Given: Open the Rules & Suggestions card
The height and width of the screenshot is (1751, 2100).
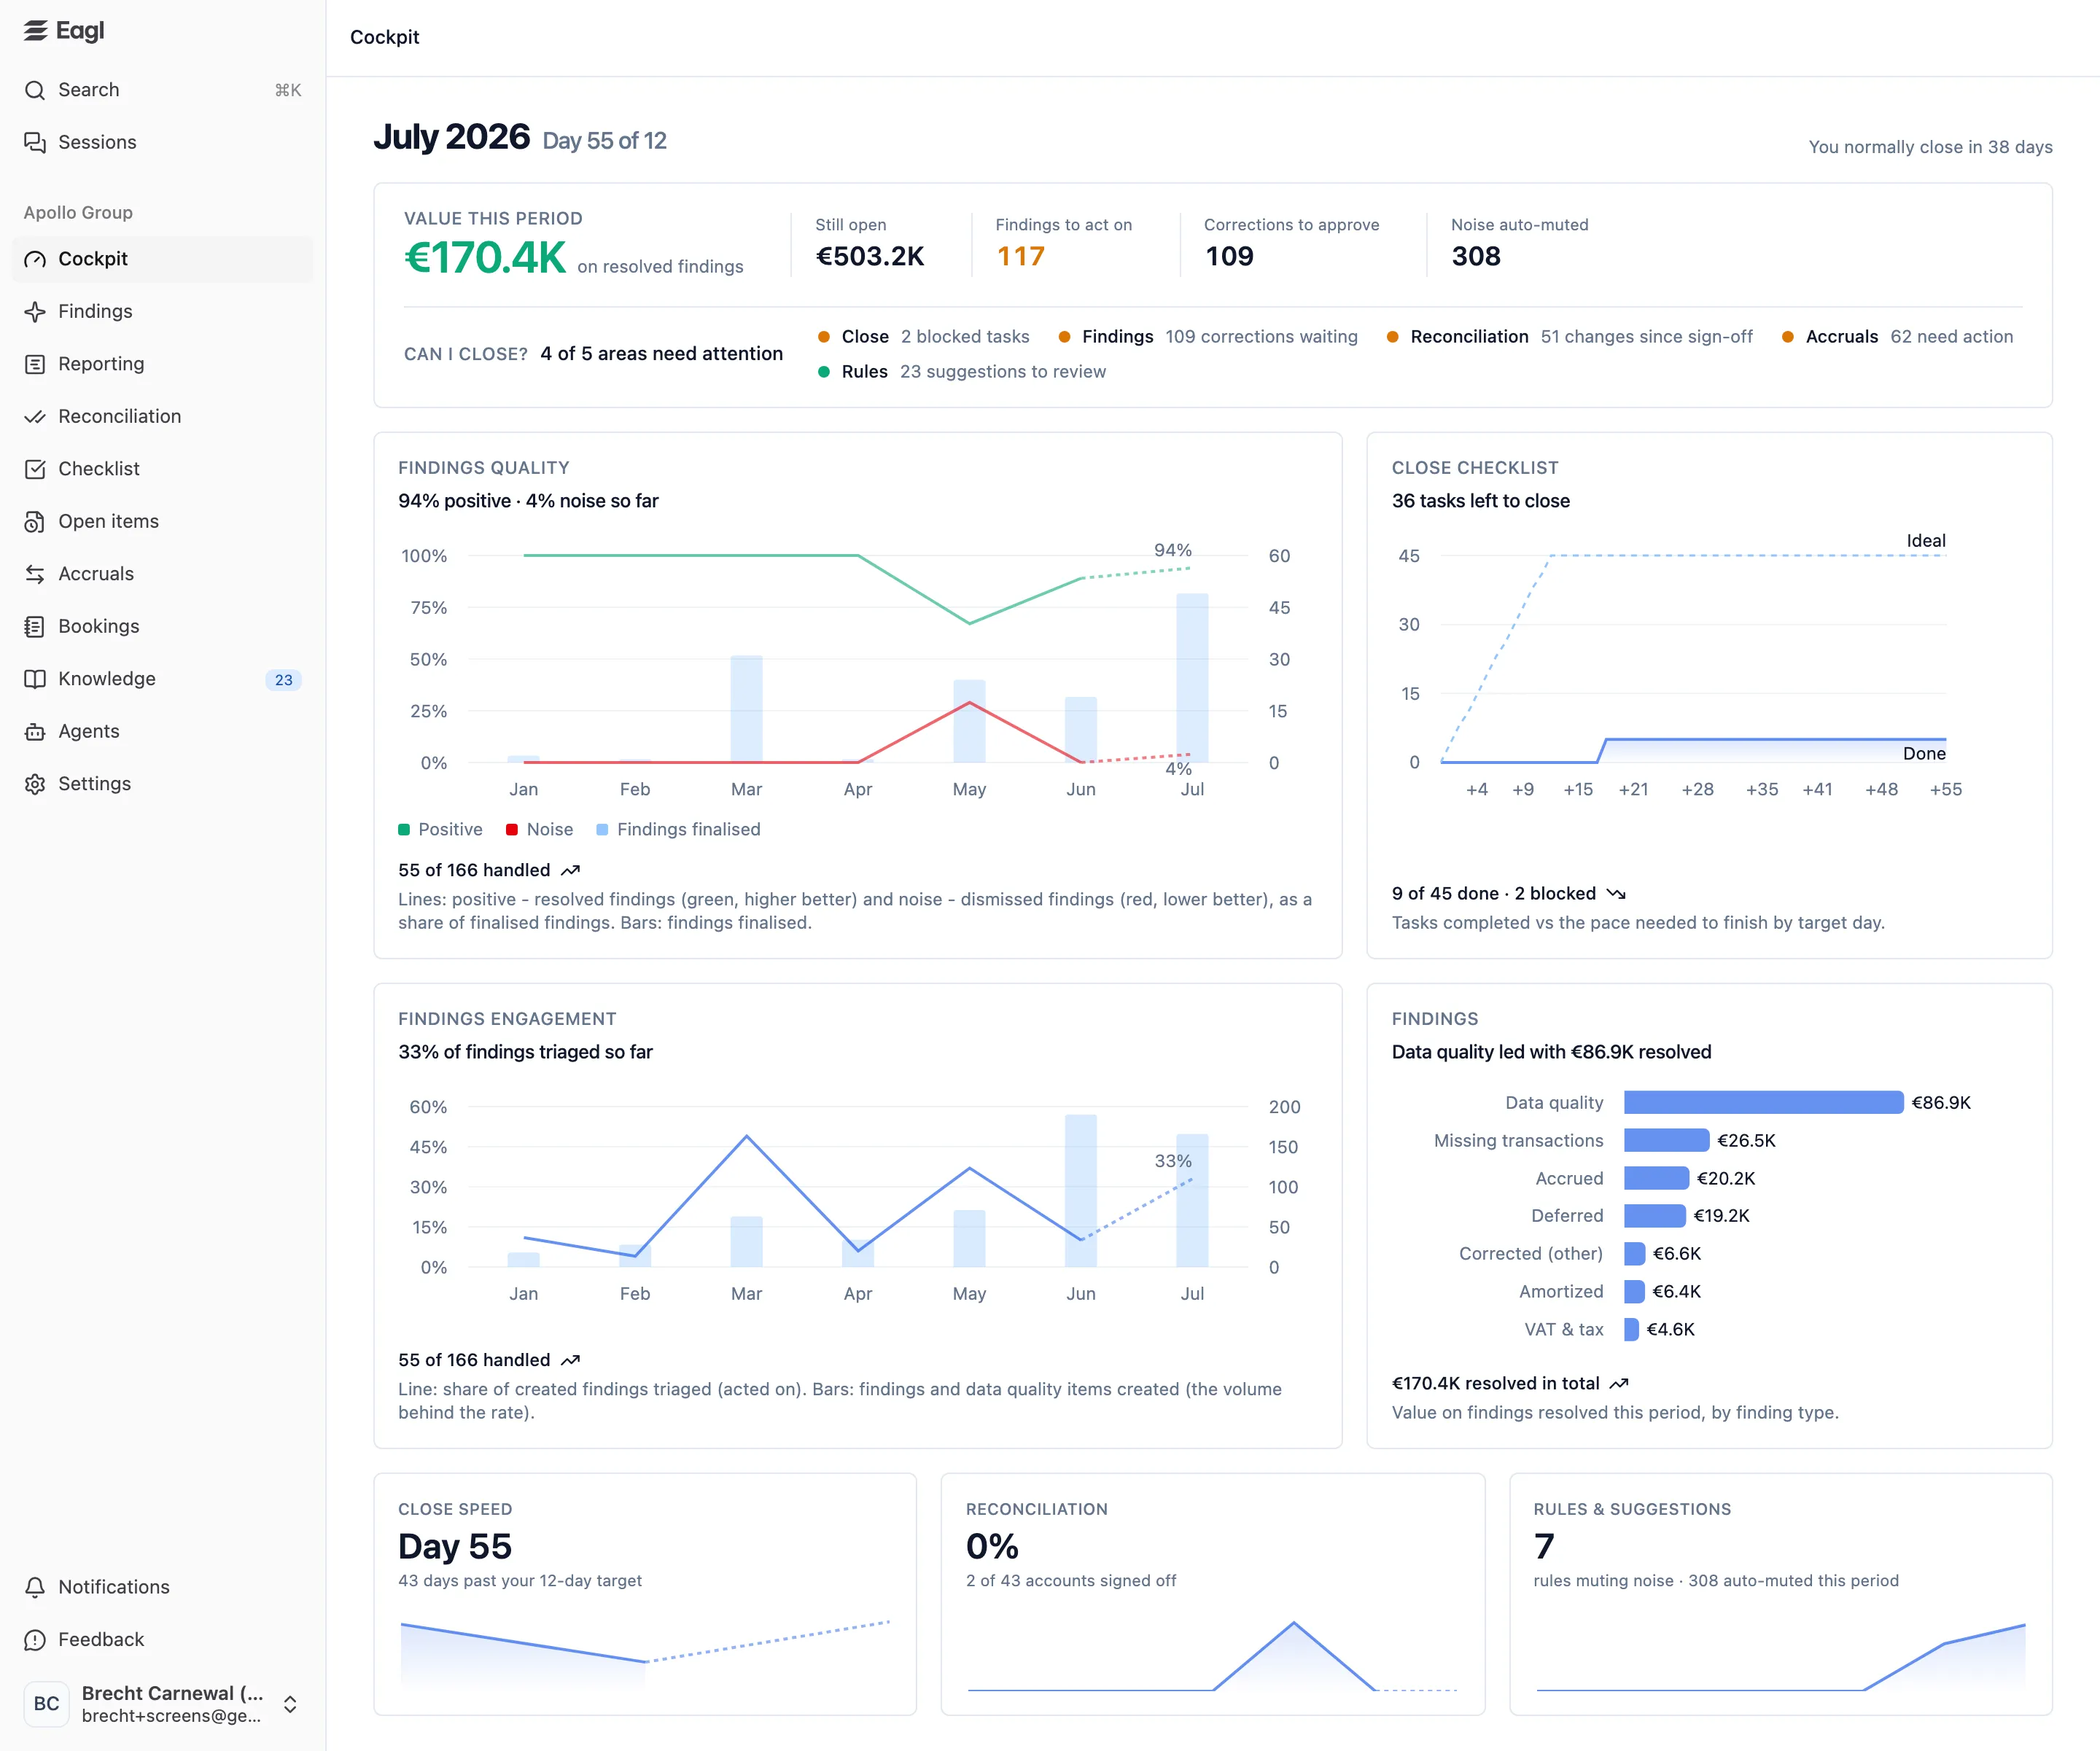Looking at the screenshot, I should (x=1781, y=1594).
